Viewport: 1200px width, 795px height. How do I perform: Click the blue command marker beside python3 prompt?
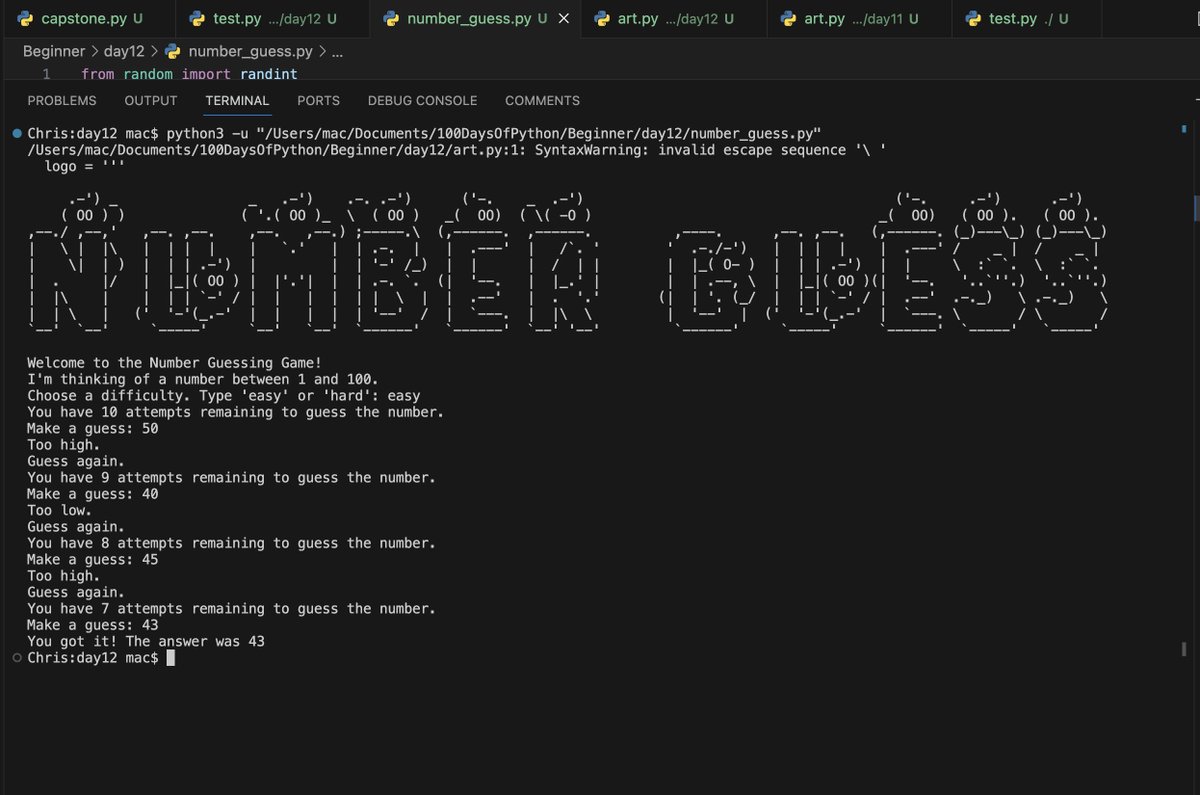[x=16, y=134]
